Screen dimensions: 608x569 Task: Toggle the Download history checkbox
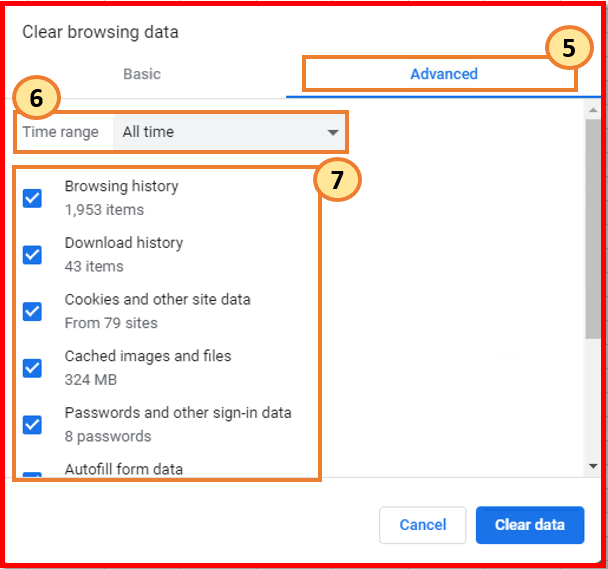(33, 254)
